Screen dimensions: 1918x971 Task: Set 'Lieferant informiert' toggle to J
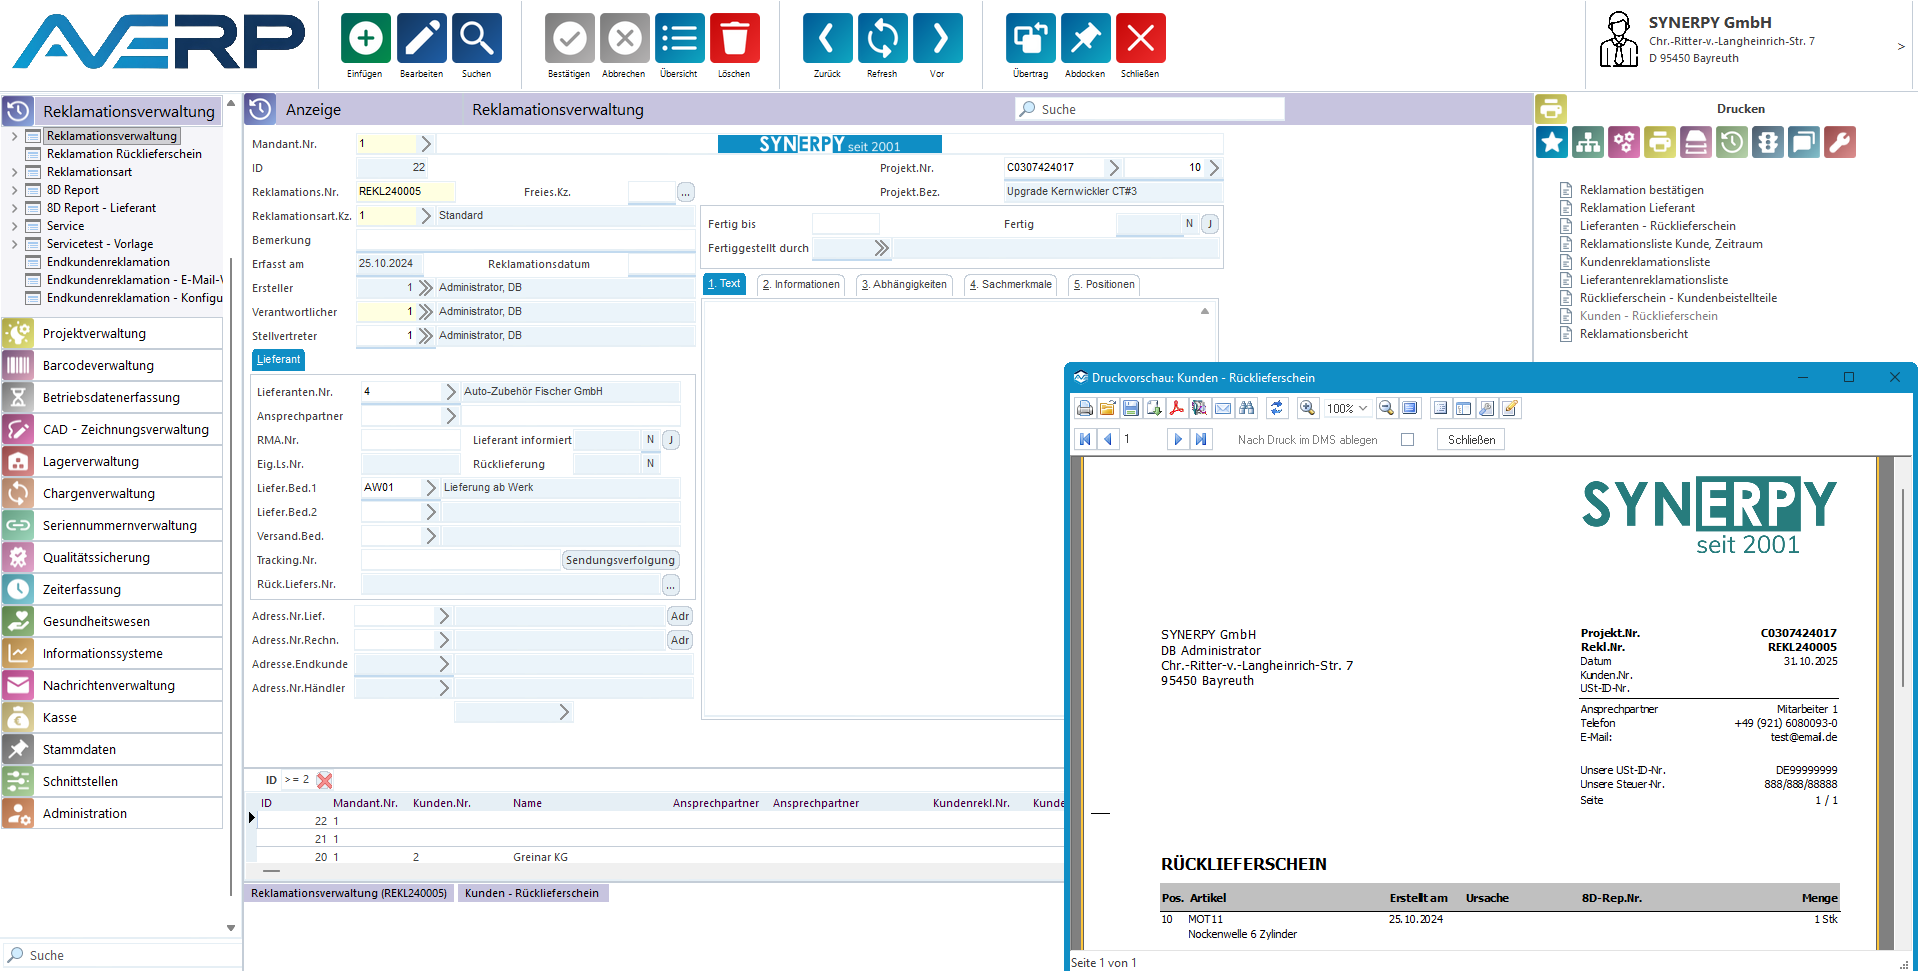[x=671, y=440]
